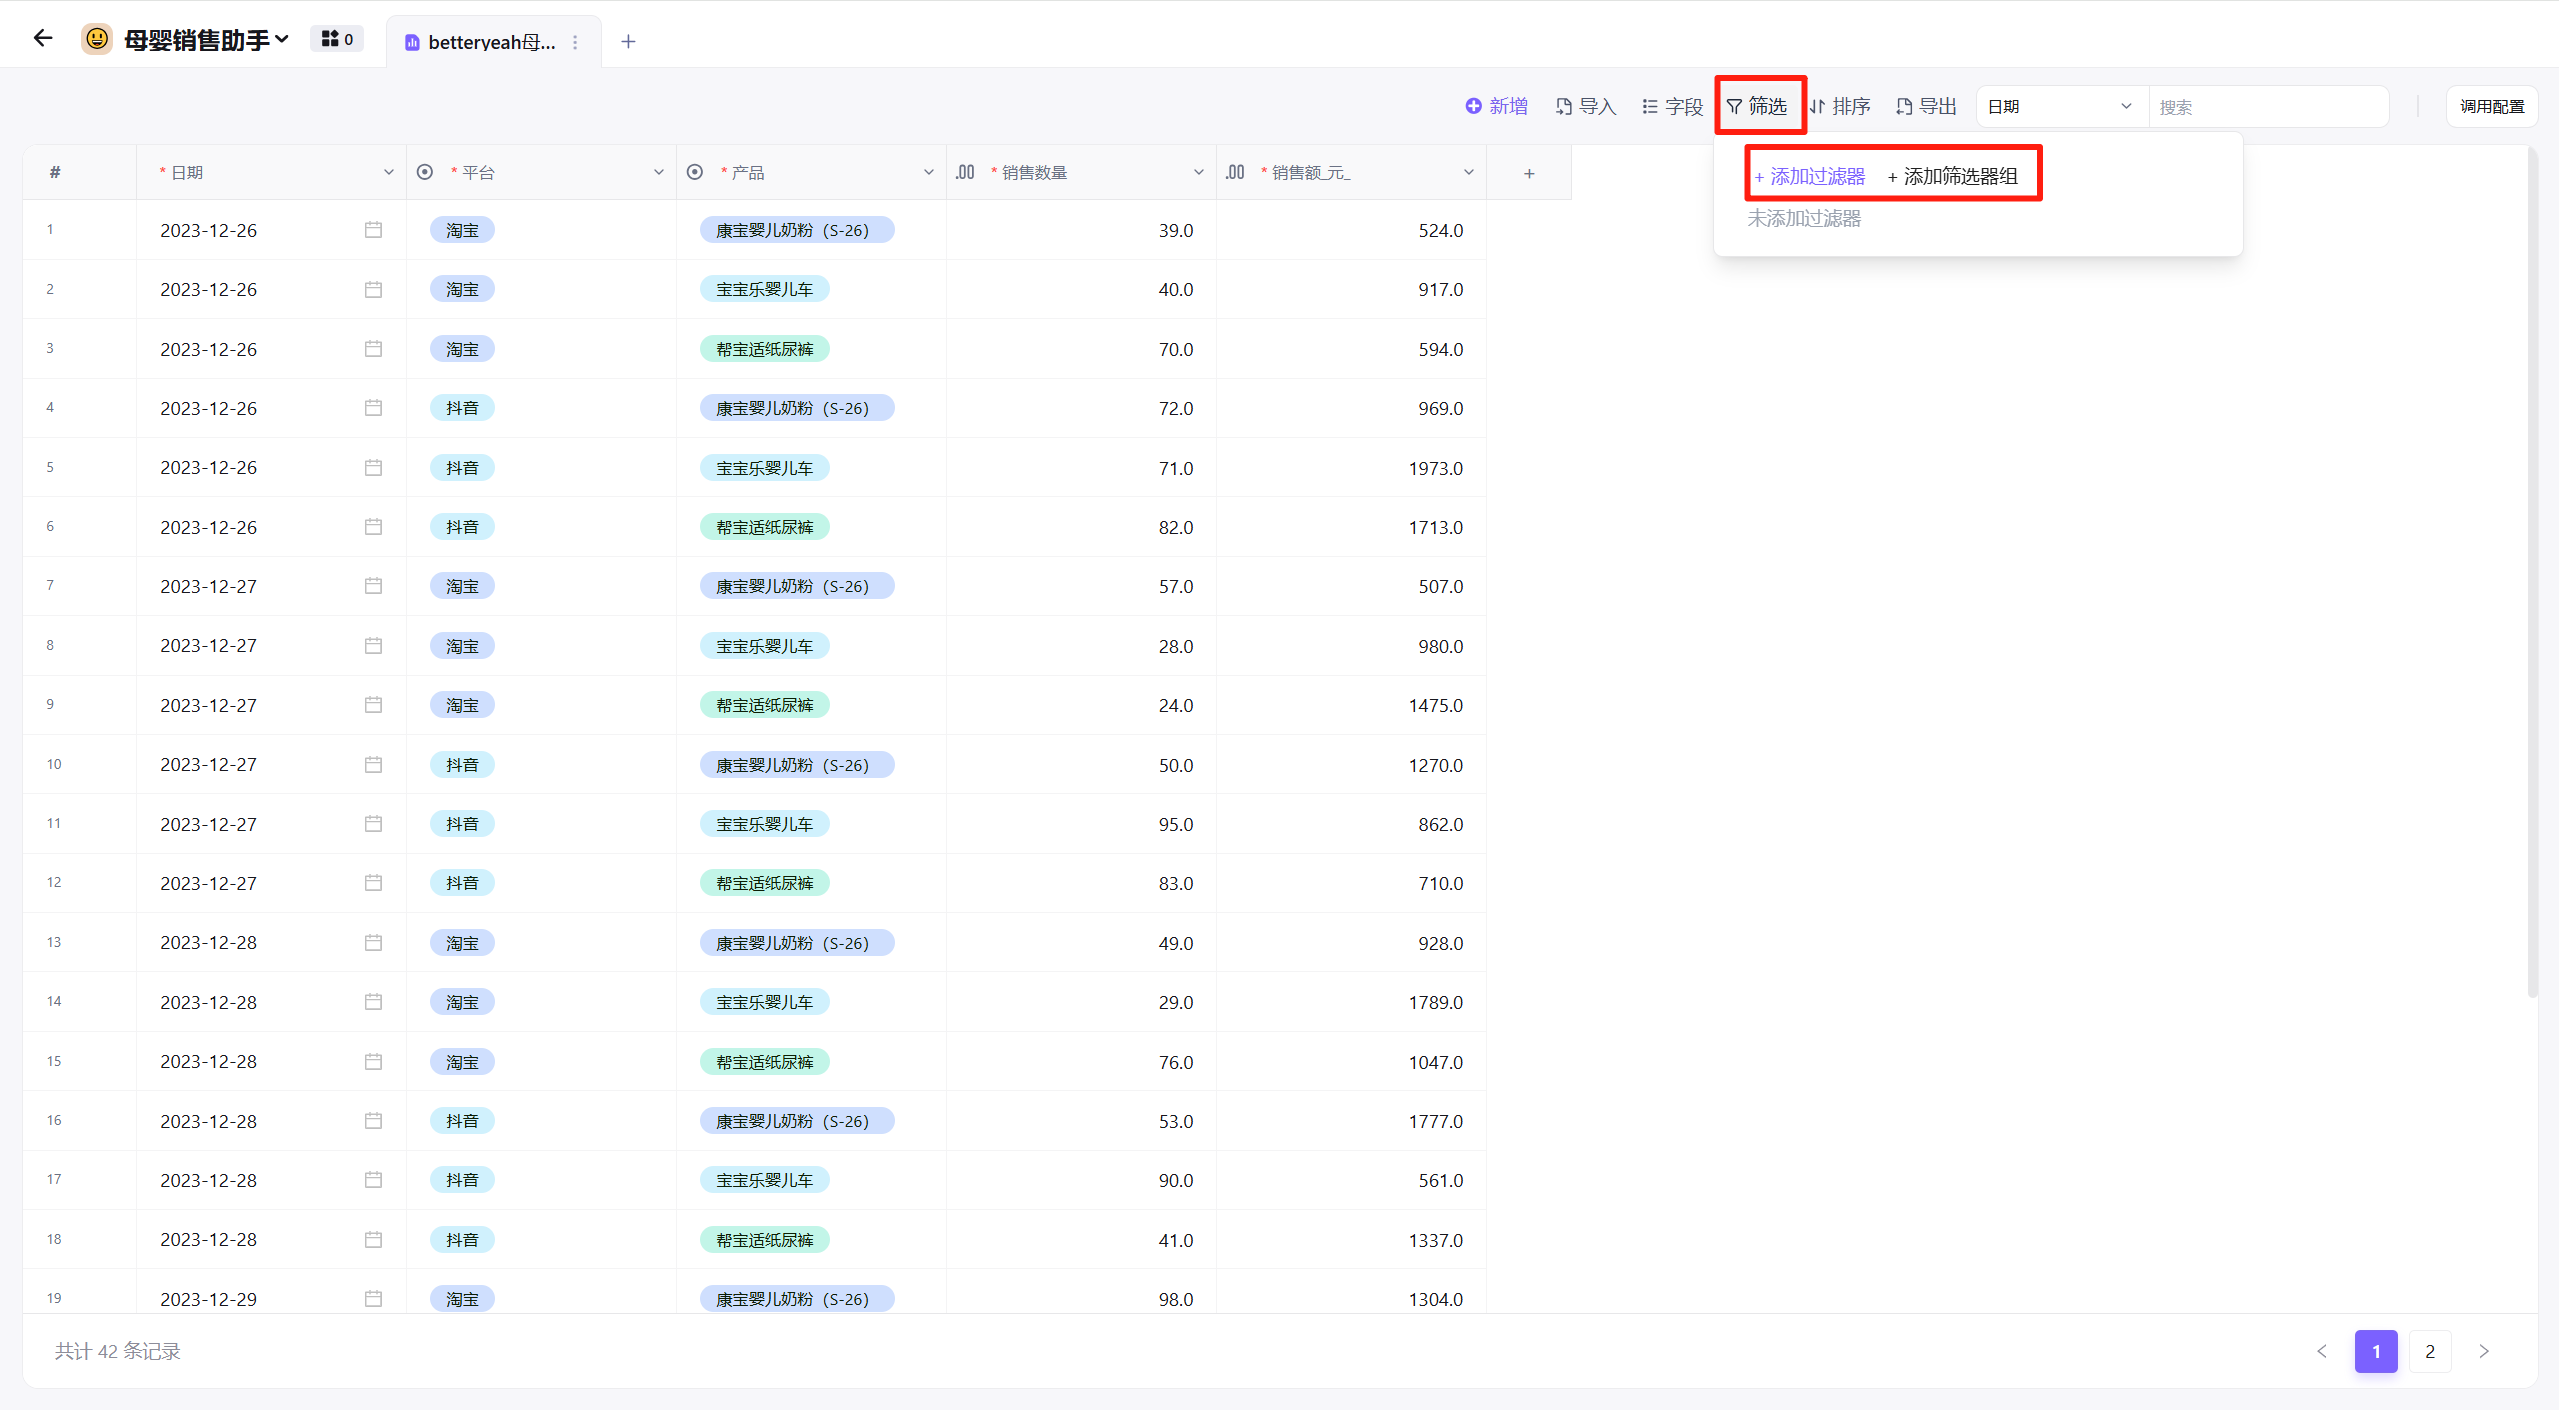
Task: Expand the 日期 column header dropdown
Action: coord(388,173)
